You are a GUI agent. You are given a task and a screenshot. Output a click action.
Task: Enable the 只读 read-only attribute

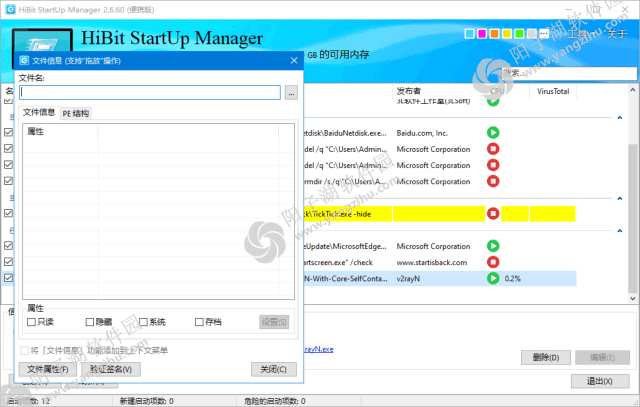click(x=31, y=322)
